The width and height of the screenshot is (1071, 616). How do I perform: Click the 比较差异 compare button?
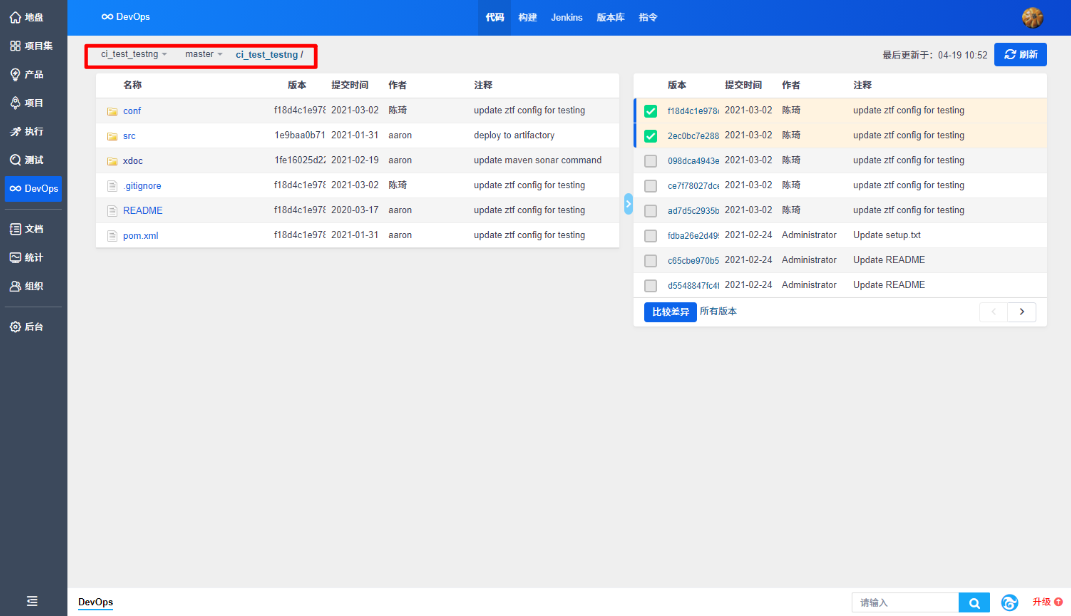pos(670,312)
